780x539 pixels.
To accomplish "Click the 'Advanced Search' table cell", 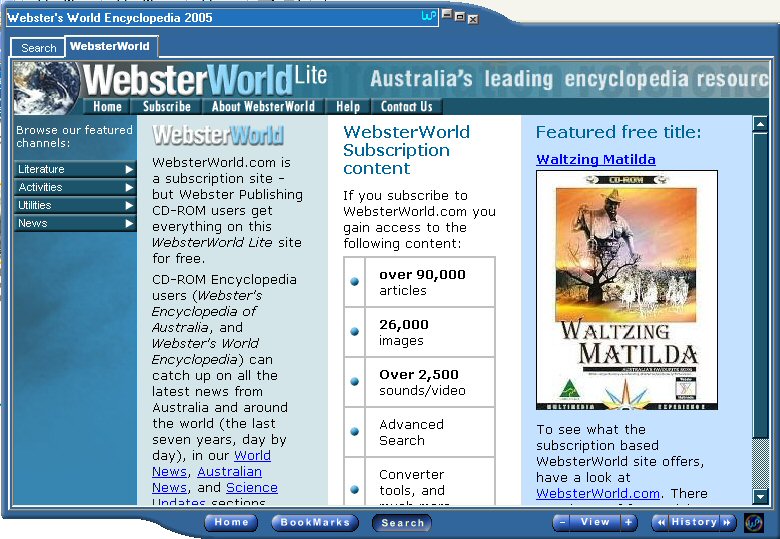I will (430, 432).
